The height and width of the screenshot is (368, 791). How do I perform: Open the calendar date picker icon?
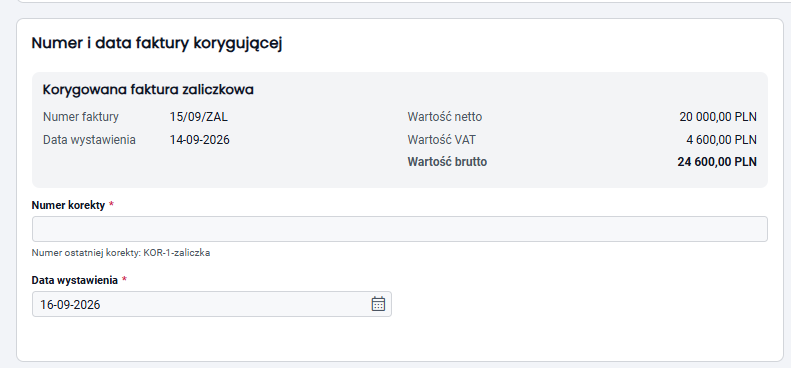click(x=378, y=304)
